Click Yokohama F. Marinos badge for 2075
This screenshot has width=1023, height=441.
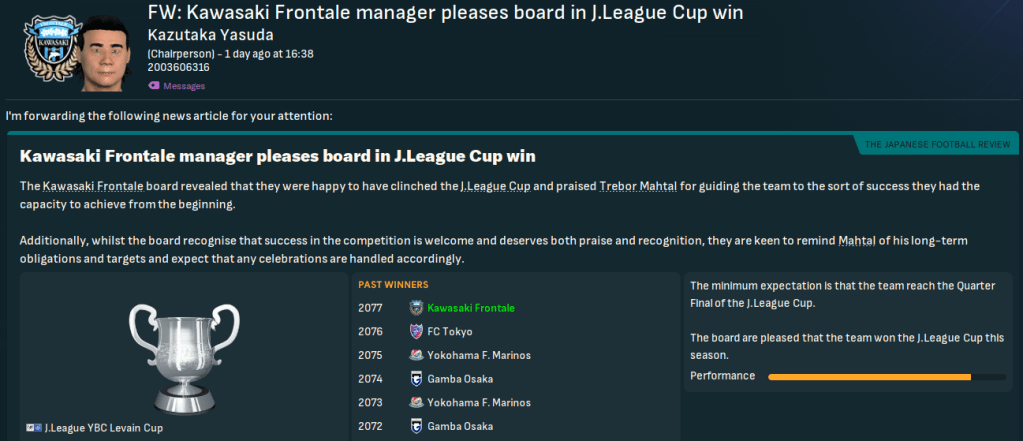pos(416,355)
